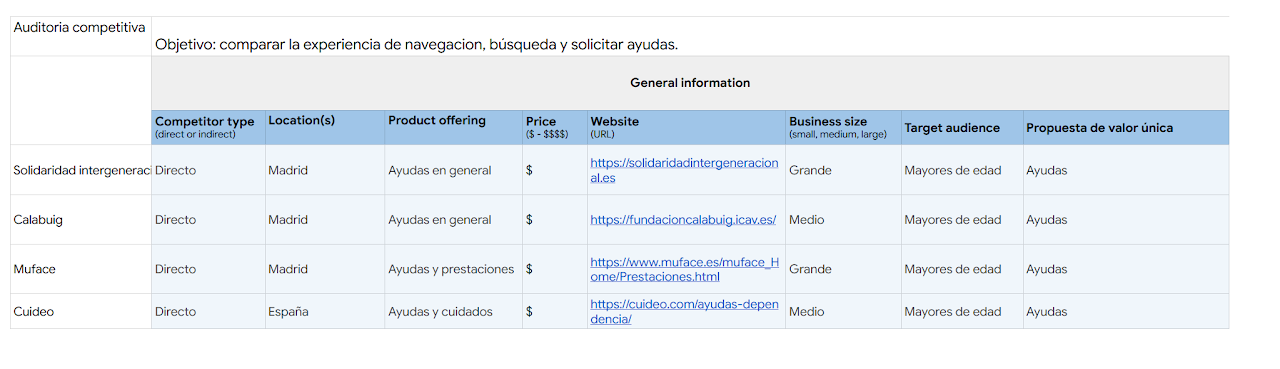Select 'Ayudas' value in Calabuig row
The width and height of the screenshot is (1280, 369).
(1126, 220)
